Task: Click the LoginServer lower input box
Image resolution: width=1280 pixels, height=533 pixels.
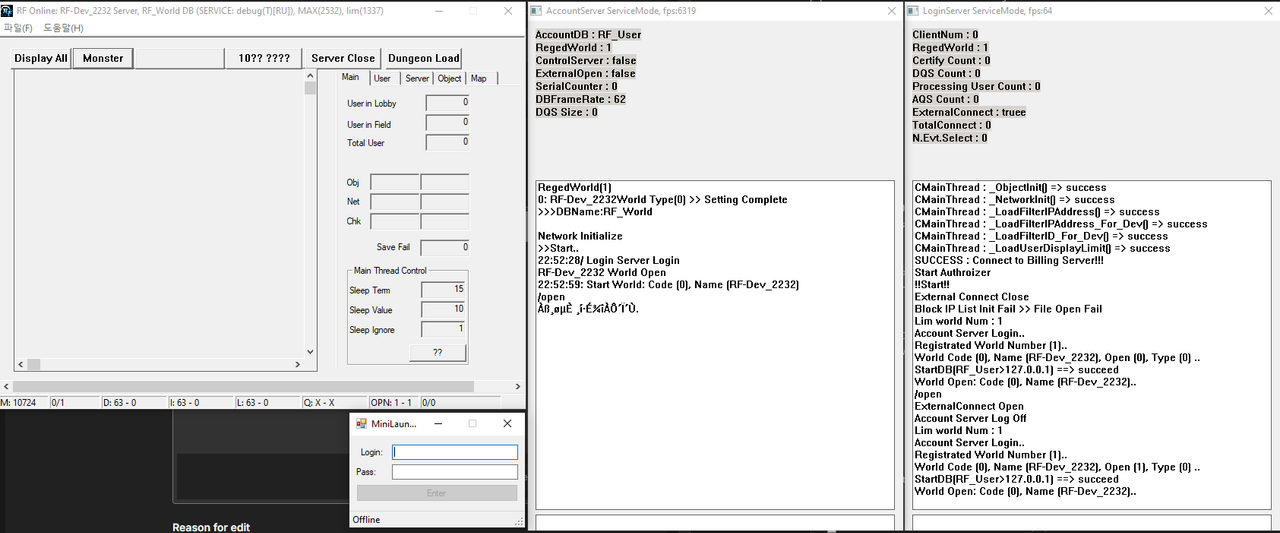Action: (x=1093, y=523)
